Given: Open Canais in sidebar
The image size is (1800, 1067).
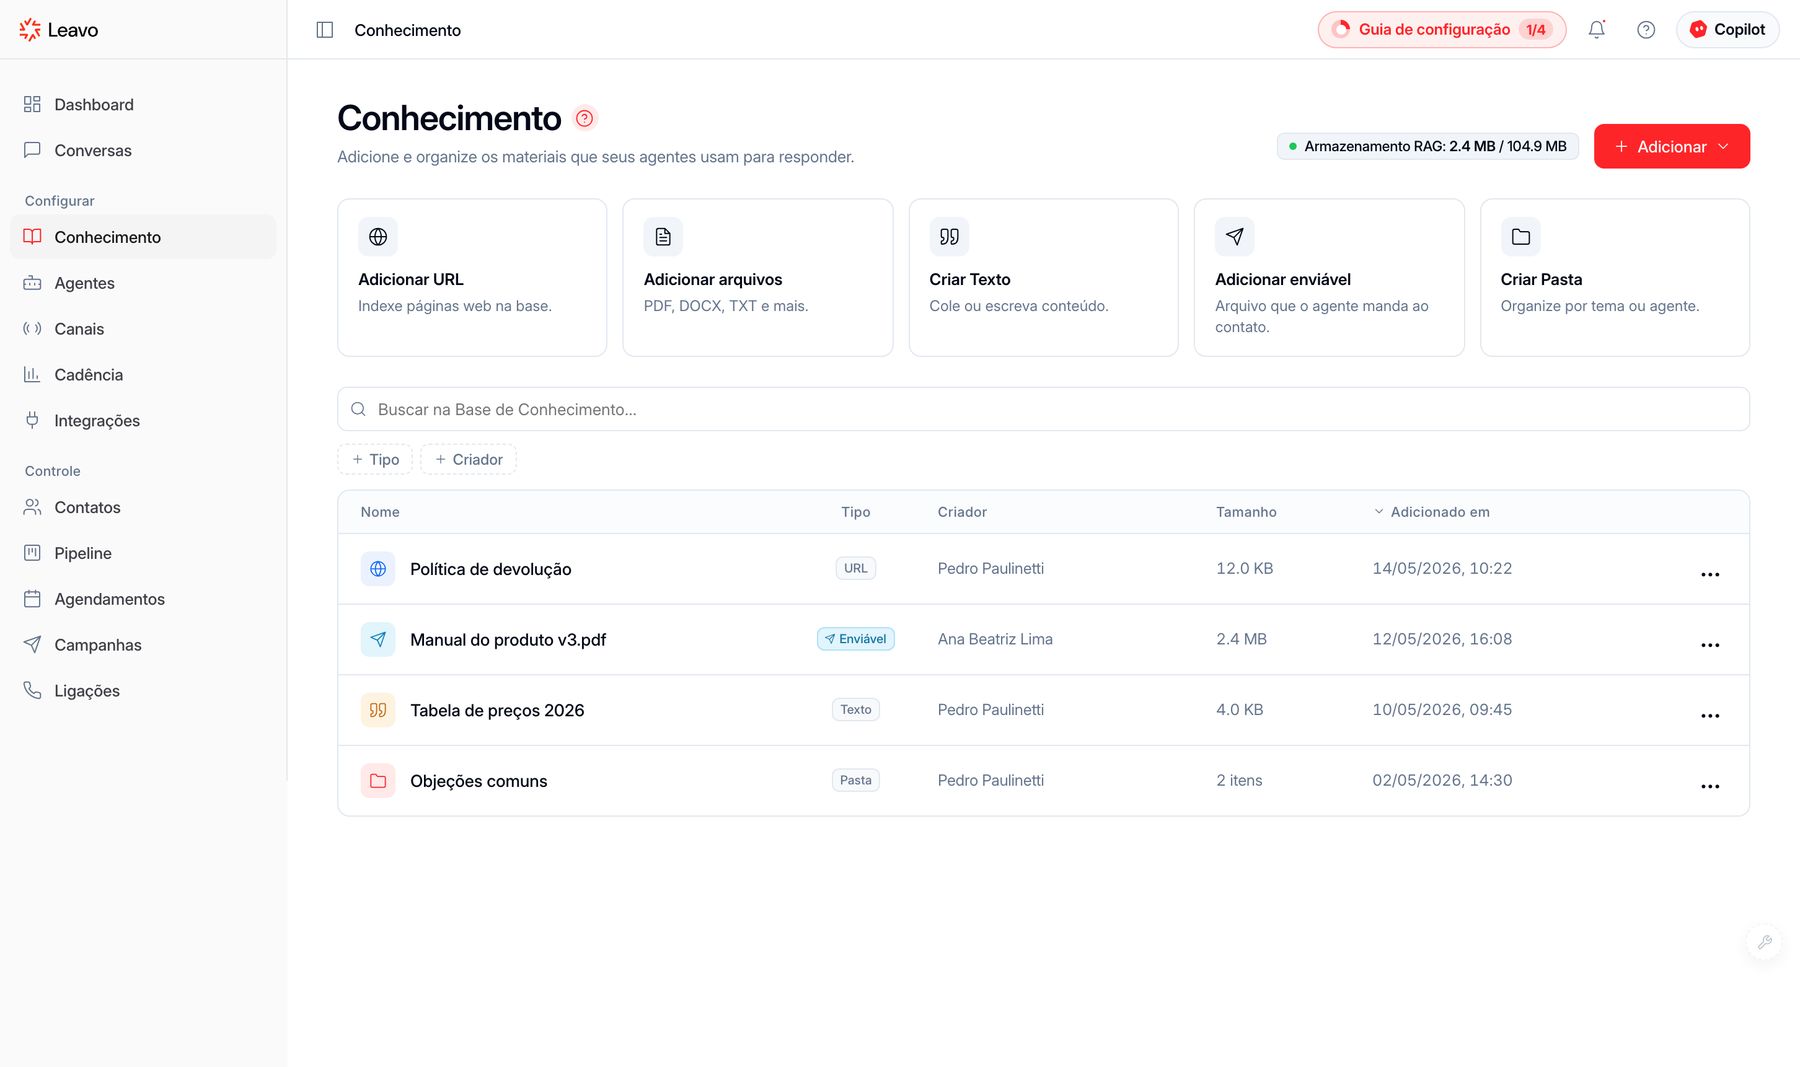Looking at the screenshot, I should [x=143, y=329].
